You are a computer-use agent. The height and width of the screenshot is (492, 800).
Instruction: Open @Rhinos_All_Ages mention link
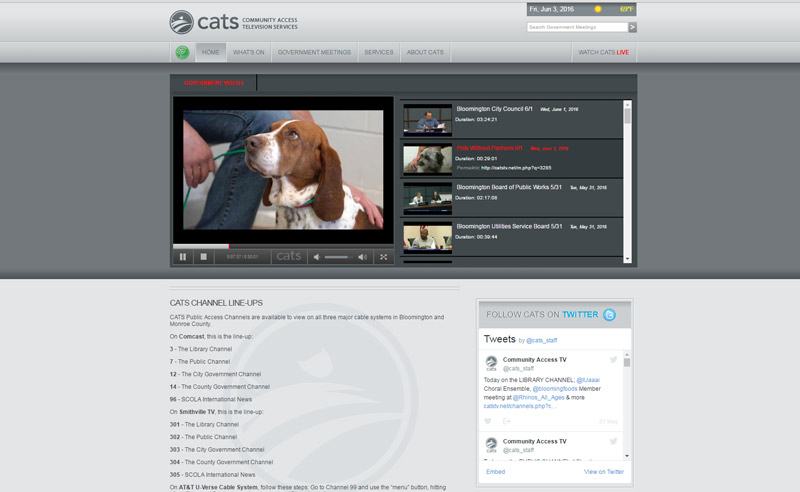coord(538,397)
